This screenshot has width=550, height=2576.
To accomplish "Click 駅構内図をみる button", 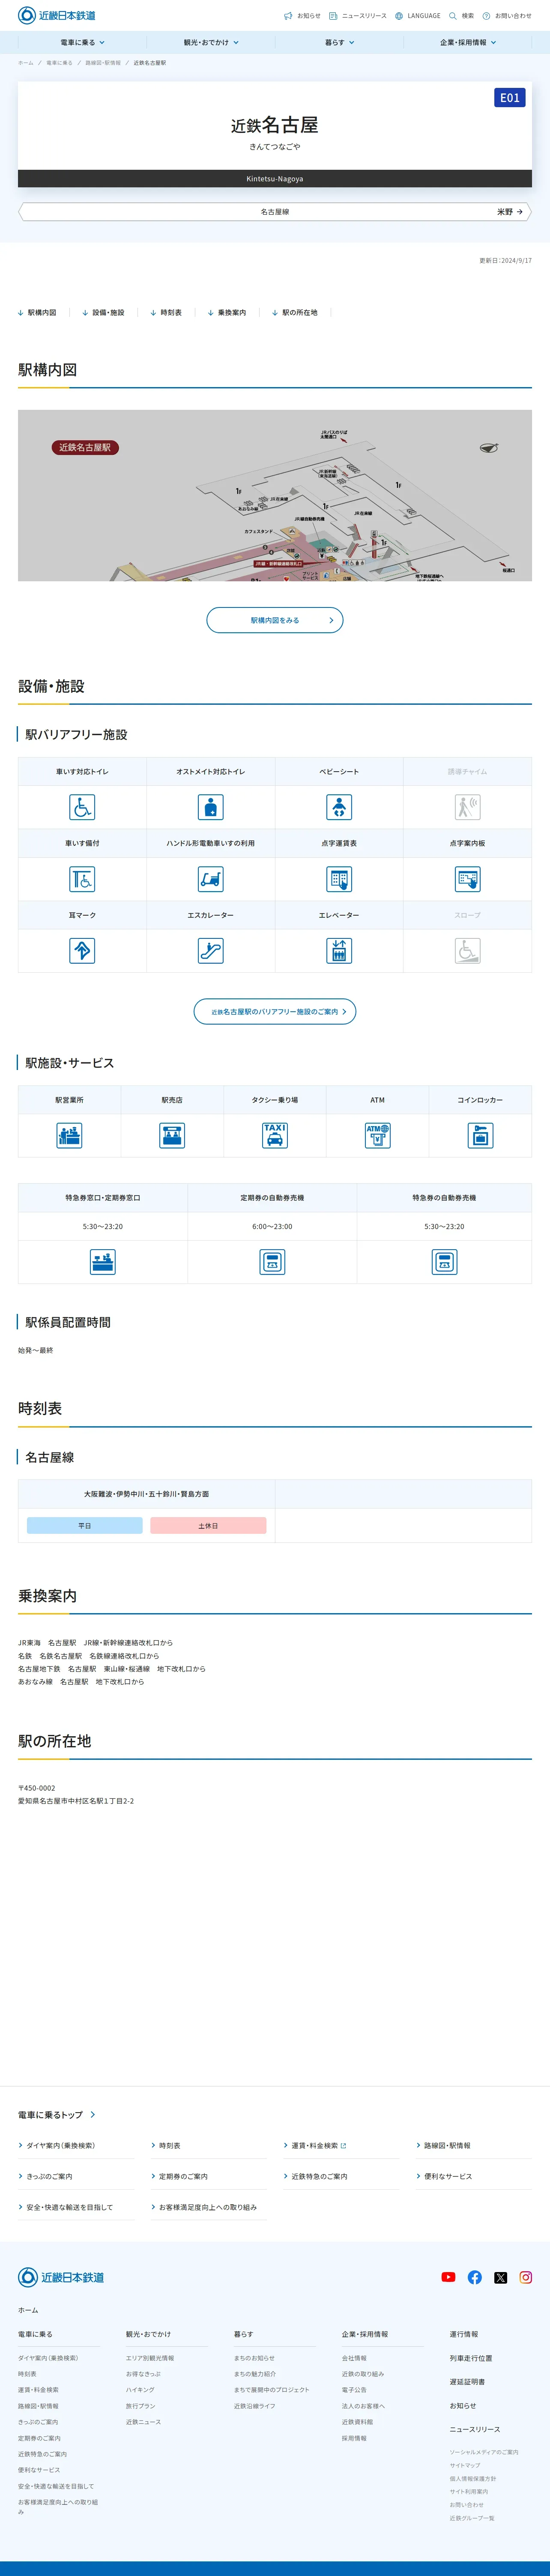I will (x=275, y=620).
